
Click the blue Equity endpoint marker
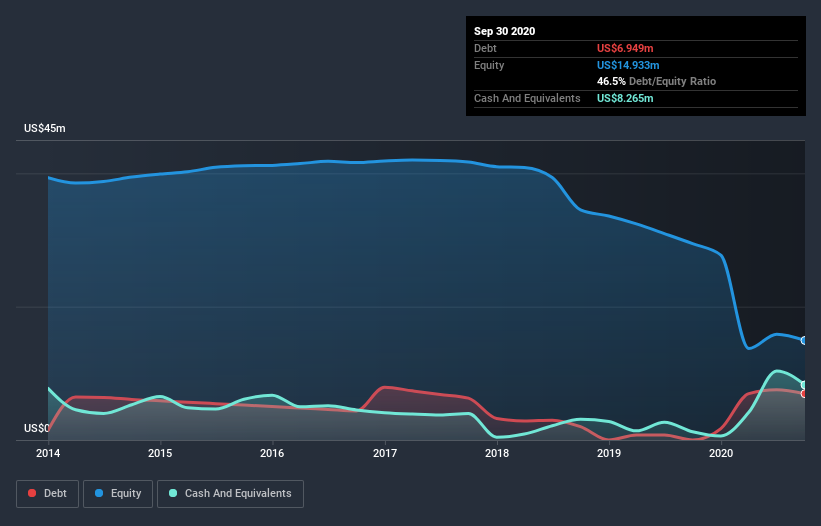tap(804, 340)
